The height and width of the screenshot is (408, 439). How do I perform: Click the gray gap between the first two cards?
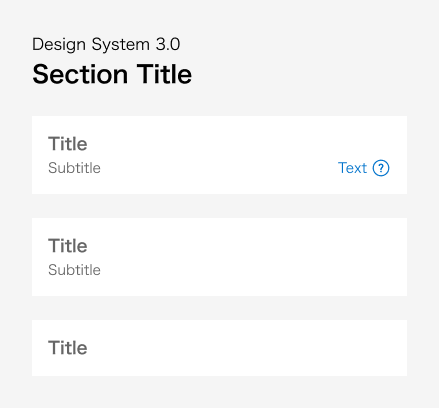(219, 206)
